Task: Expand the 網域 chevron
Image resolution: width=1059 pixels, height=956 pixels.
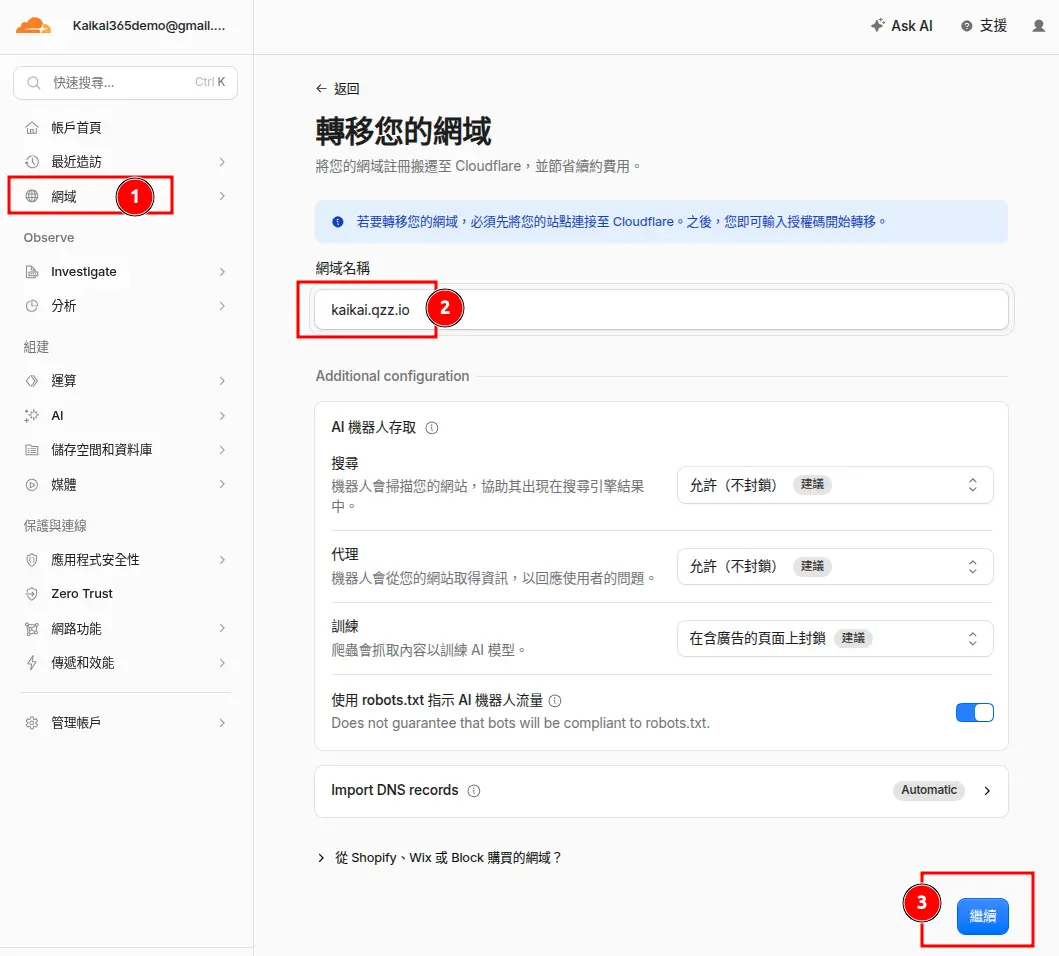Action: (222, 196)
